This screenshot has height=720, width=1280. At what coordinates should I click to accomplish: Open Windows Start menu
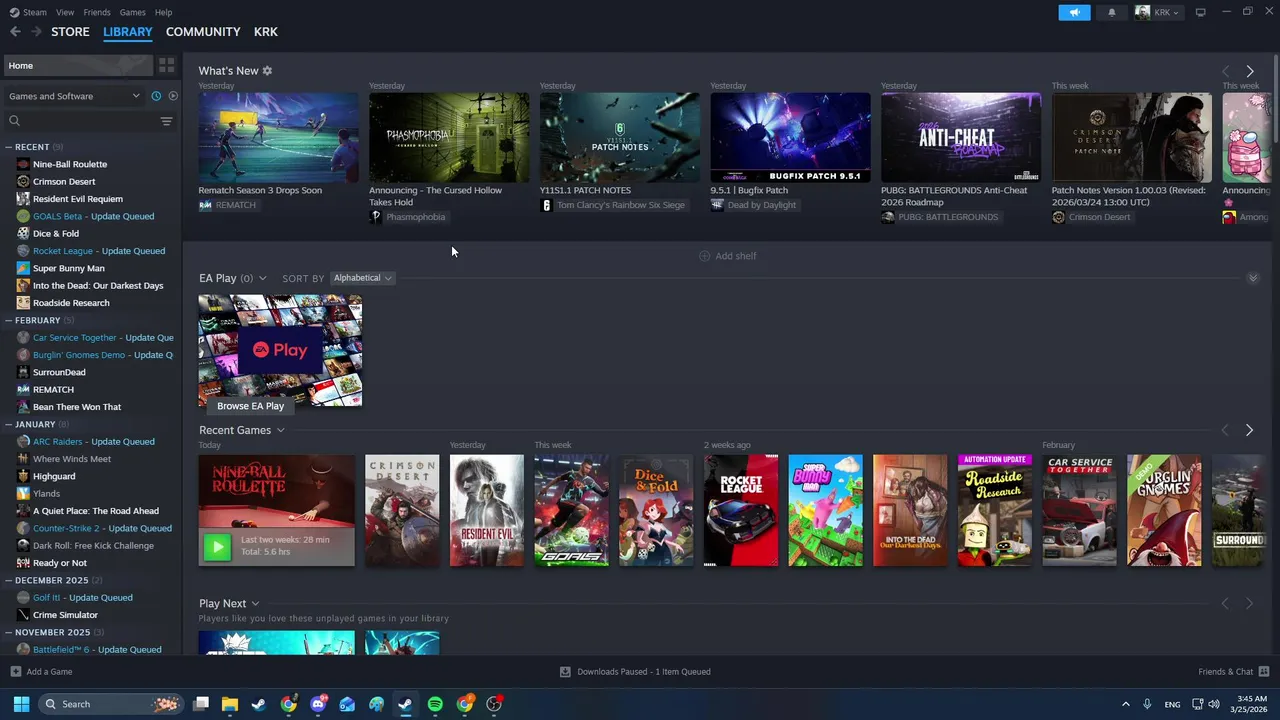pyautogui.click(x=21, y=704)
